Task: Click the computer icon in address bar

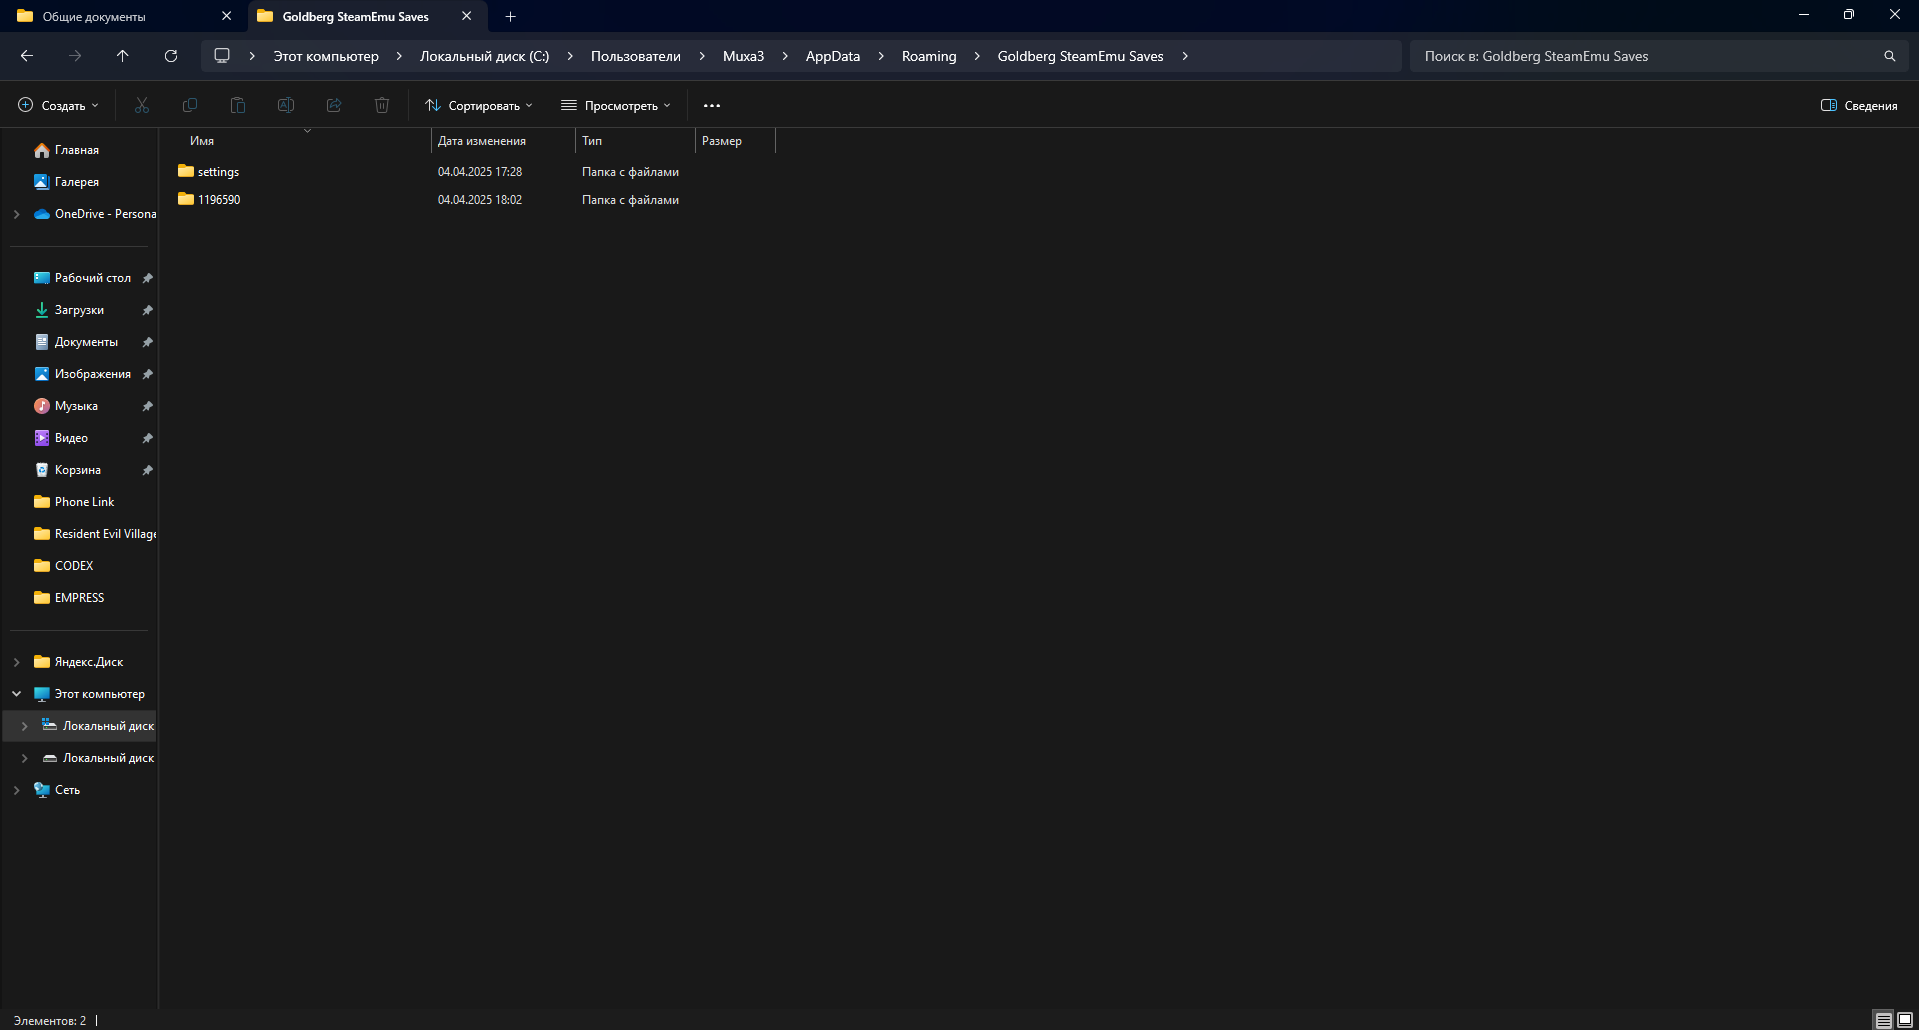Action: coord(222,56)
